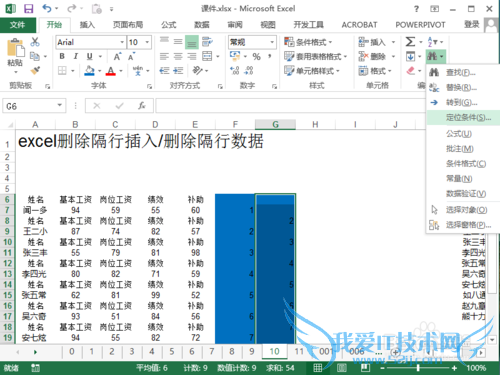Increase indent icon

pos(178,71)
